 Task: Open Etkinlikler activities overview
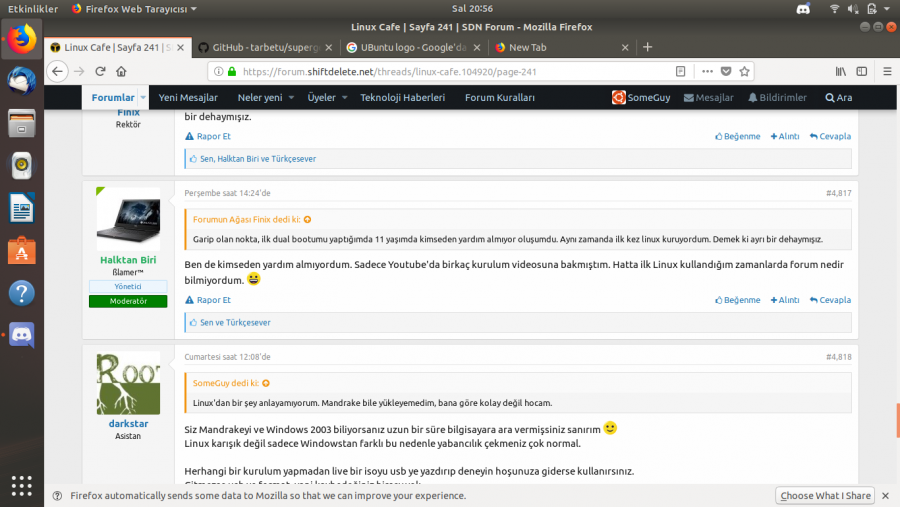tap(33, 9)
